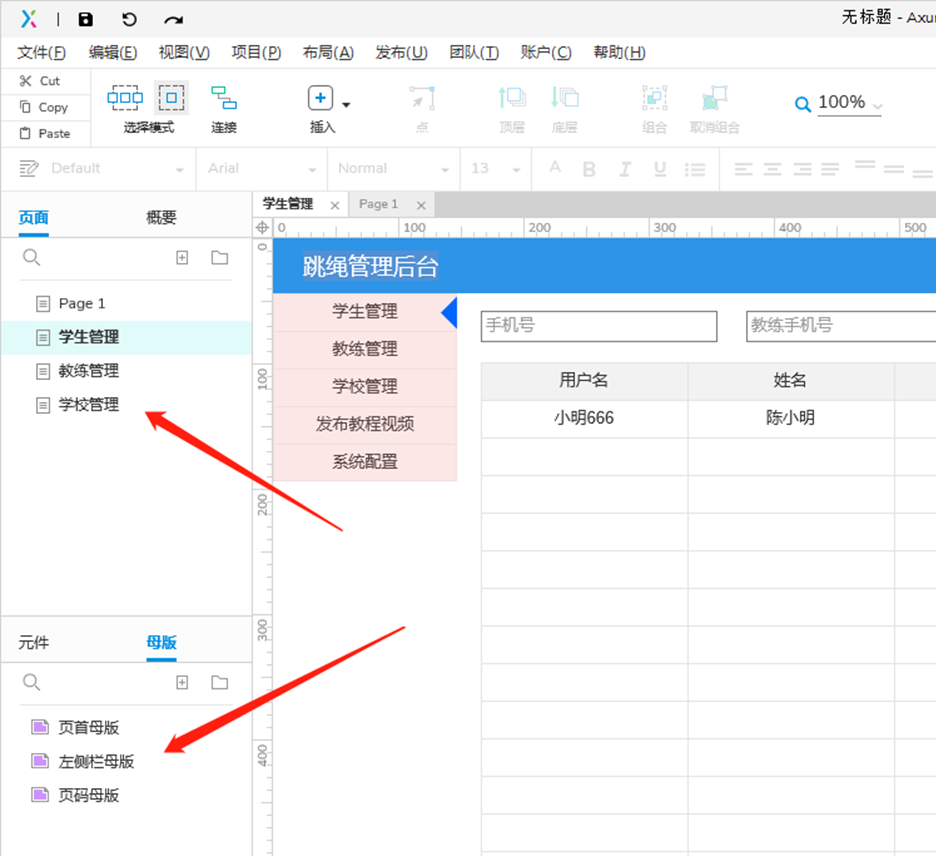Screen dimensions: 936x856
Task: Cut the selection
Action: [x=40, y=81]
